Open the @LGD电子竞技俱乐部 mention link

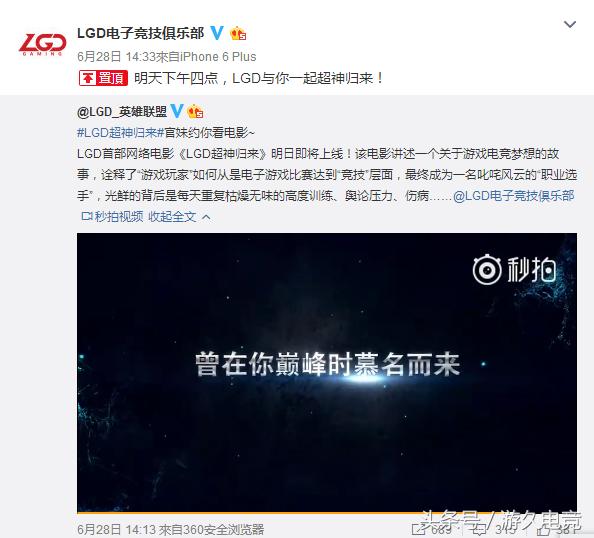(514, 196)
